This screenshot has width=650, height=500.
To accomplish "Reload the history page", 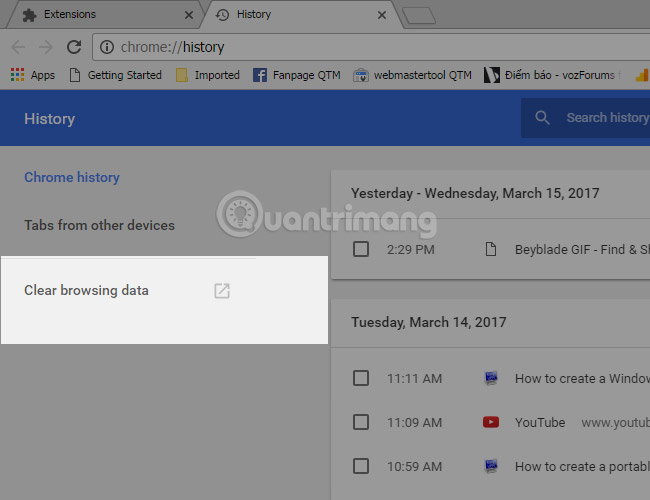I will coord(74,47).
